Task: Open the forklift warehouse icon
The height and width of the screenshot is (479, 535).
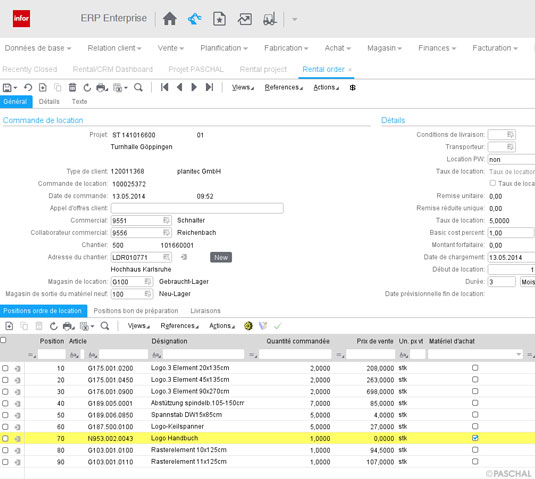Action: coord(270,19)
